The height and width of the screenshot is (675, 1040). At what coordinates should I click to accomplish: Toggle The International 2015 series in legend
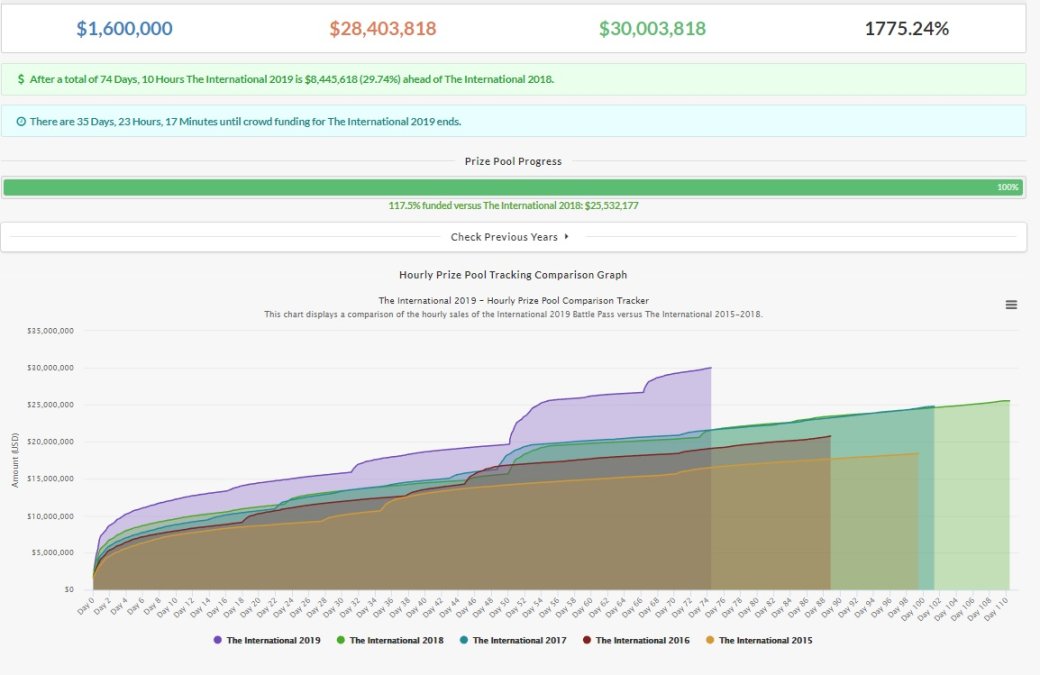[x=759, y=641]
